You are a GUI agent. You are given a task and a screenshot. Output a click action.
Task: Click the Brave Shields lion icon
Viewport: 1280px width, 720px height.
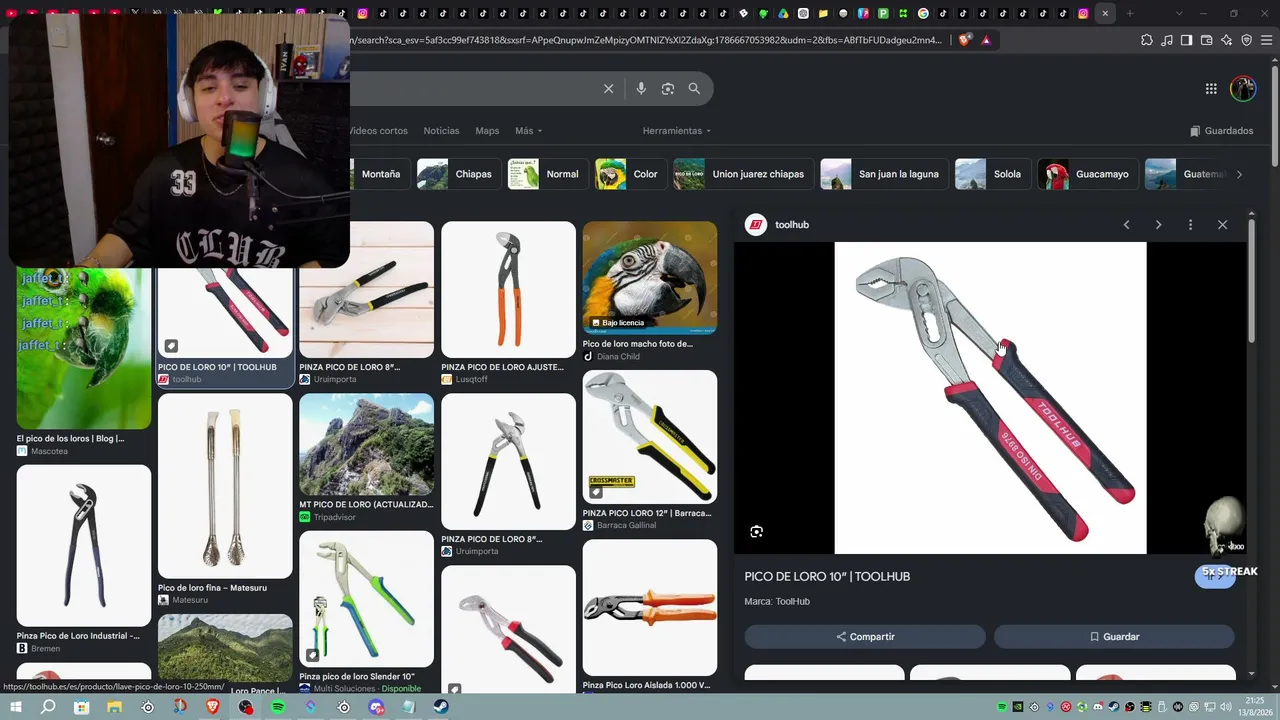964,40
